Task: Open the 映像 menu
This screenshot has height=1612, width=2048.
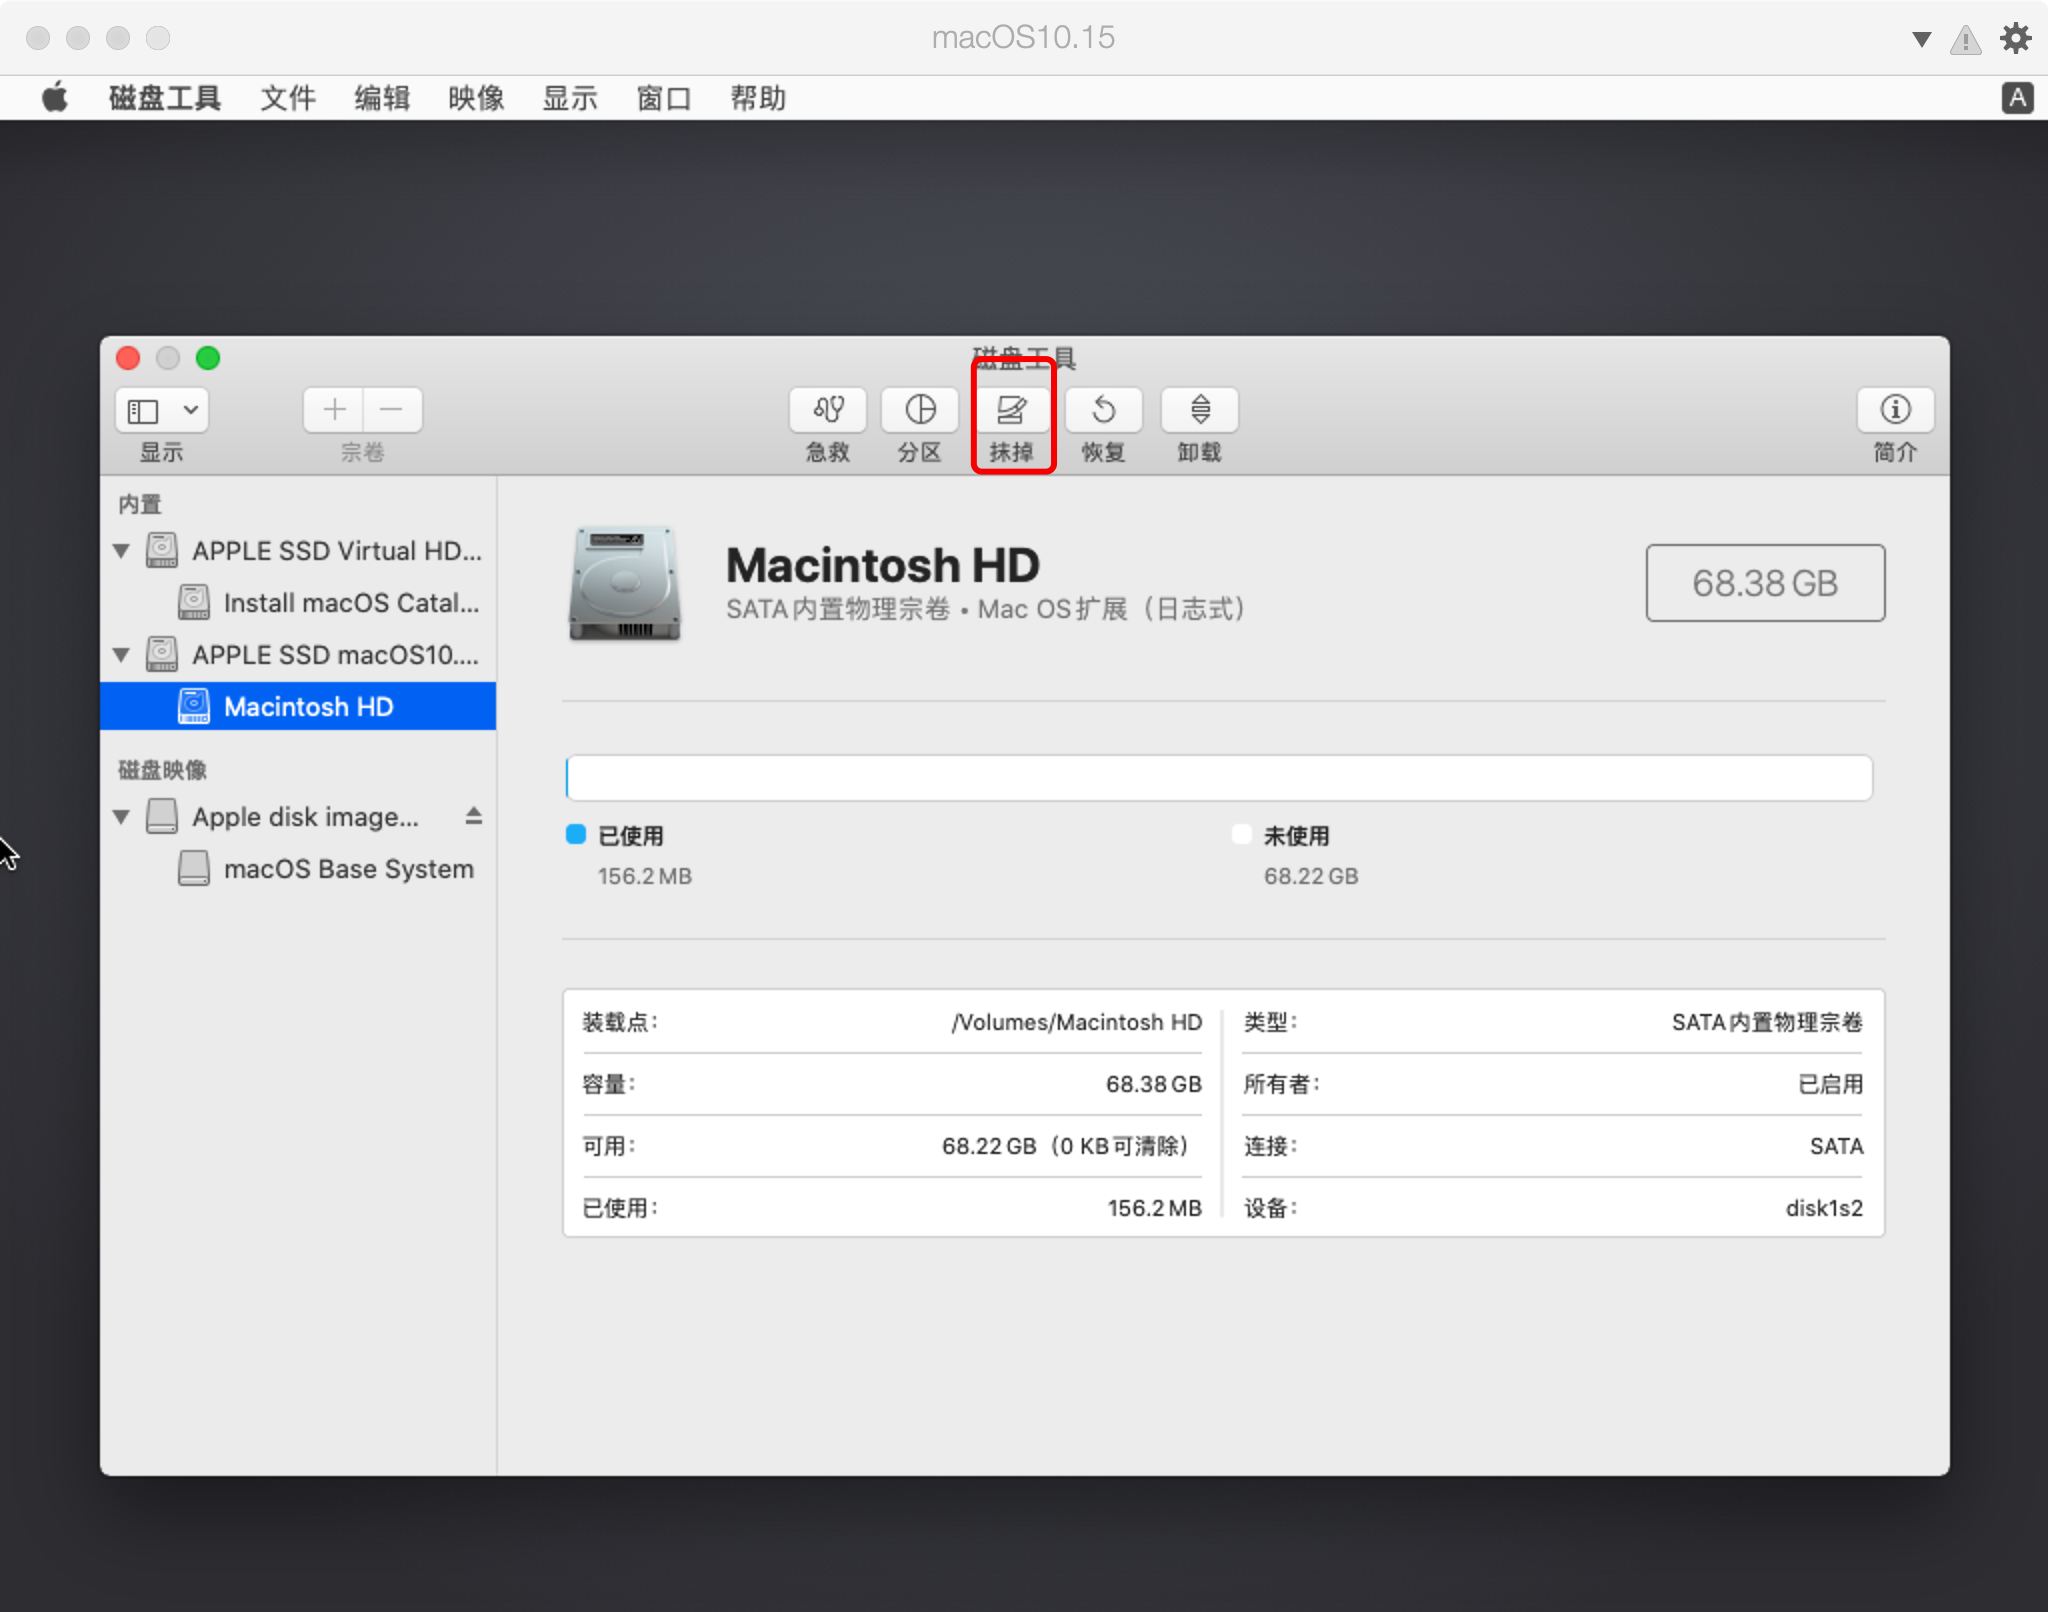Action: [x=476, y=98]
